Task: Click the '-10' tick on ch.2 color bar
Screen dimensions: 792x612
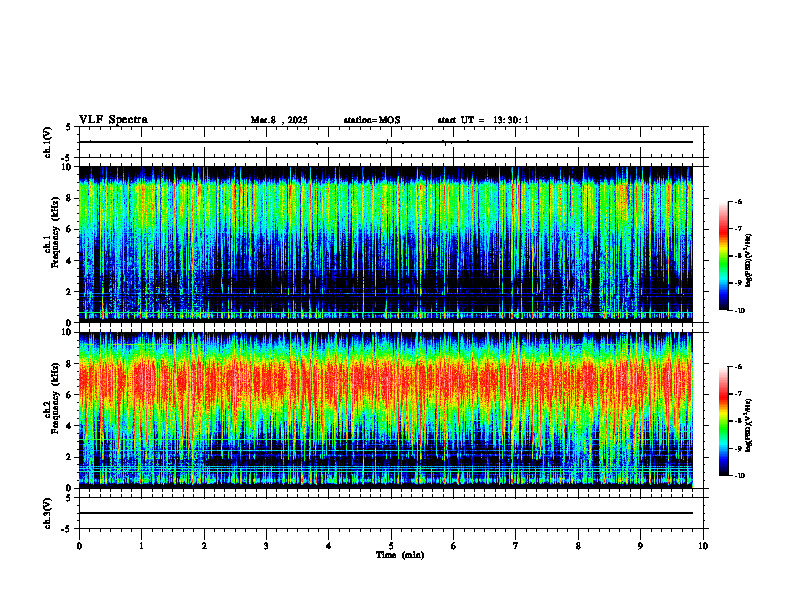Action: click(739, 476)
